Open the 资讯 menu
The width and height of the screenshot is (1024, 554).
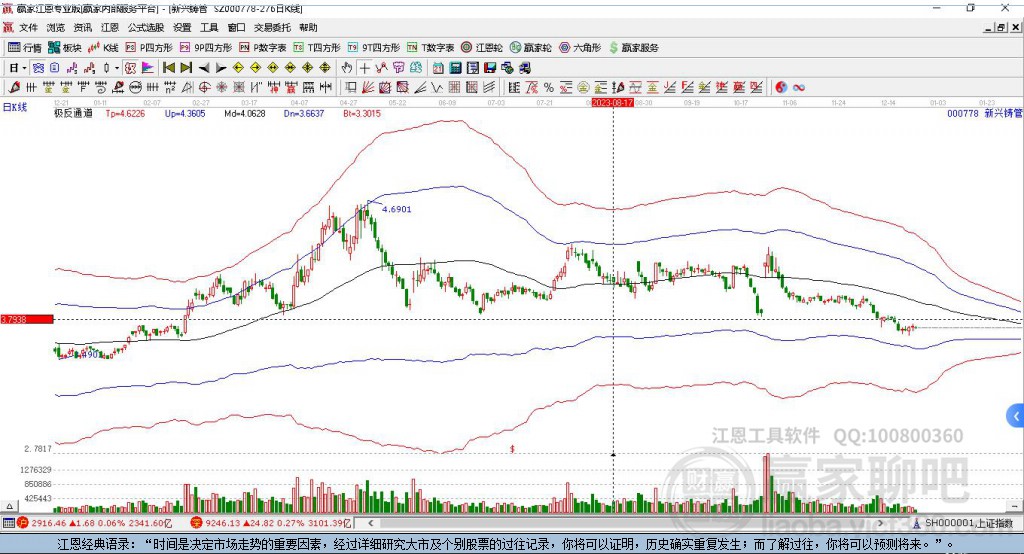(x=82, y=27)
